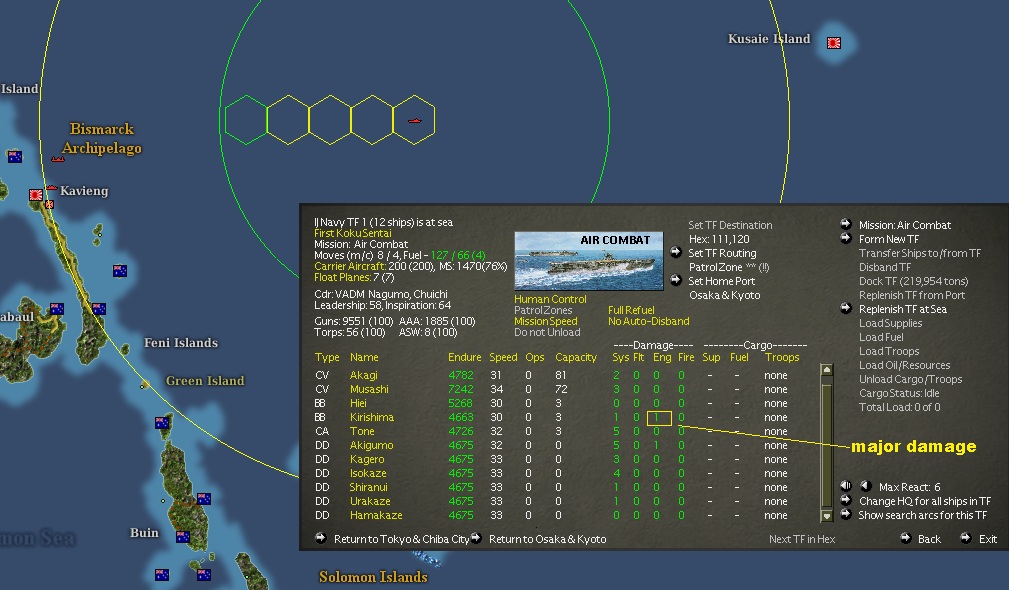Screen dimensions: 1009x590
Task: Open battleship Hiei details
Action: [358, 403]
